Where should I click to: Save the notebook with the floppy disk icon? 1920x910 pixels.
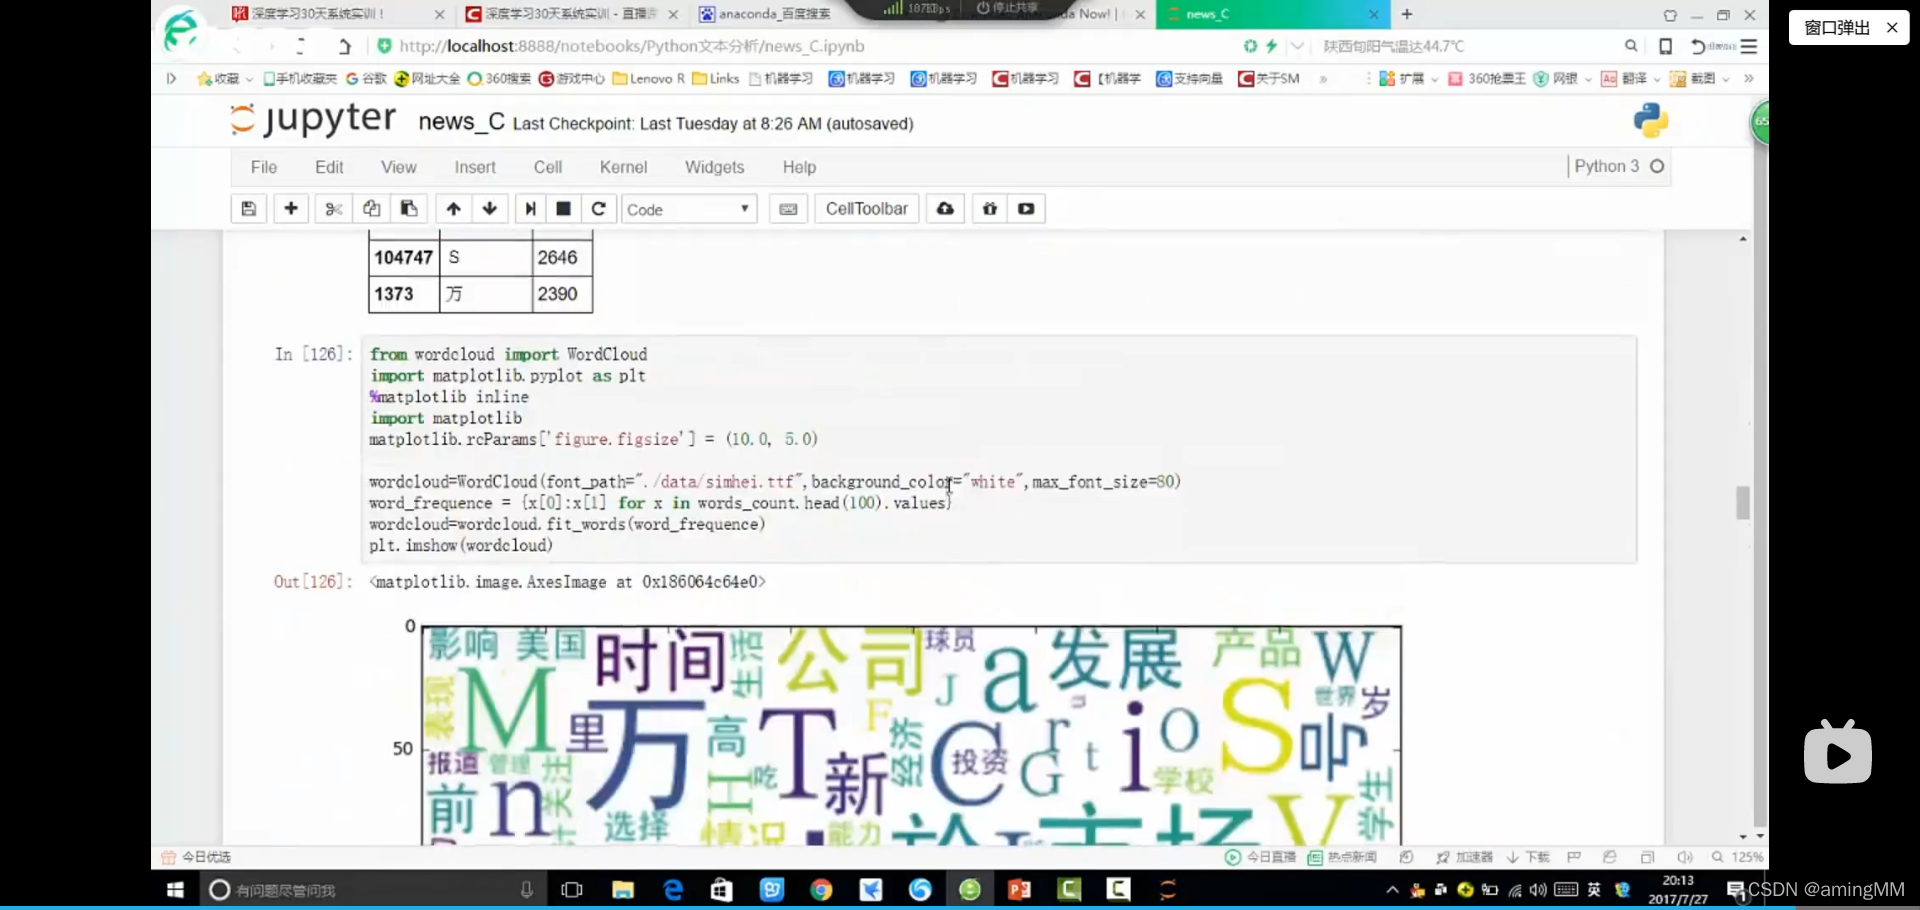(x=249, y=209)
